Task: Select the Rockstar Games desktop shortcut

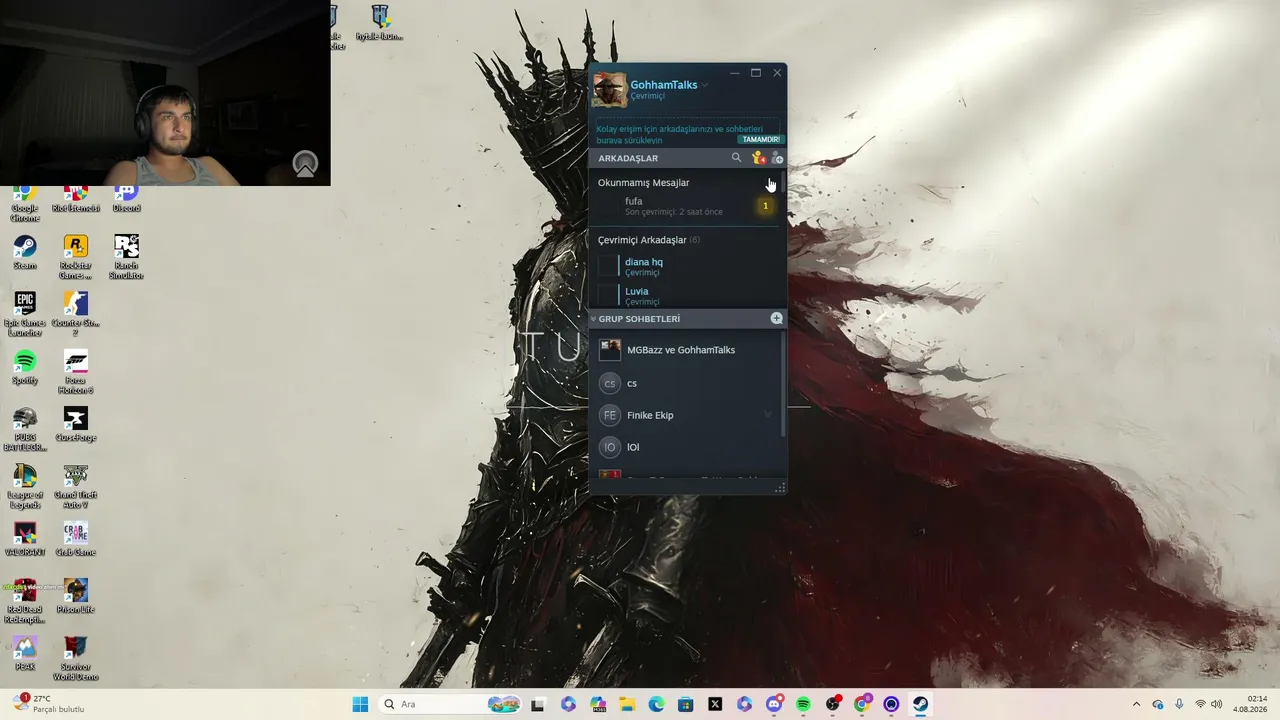Action: 75,257
